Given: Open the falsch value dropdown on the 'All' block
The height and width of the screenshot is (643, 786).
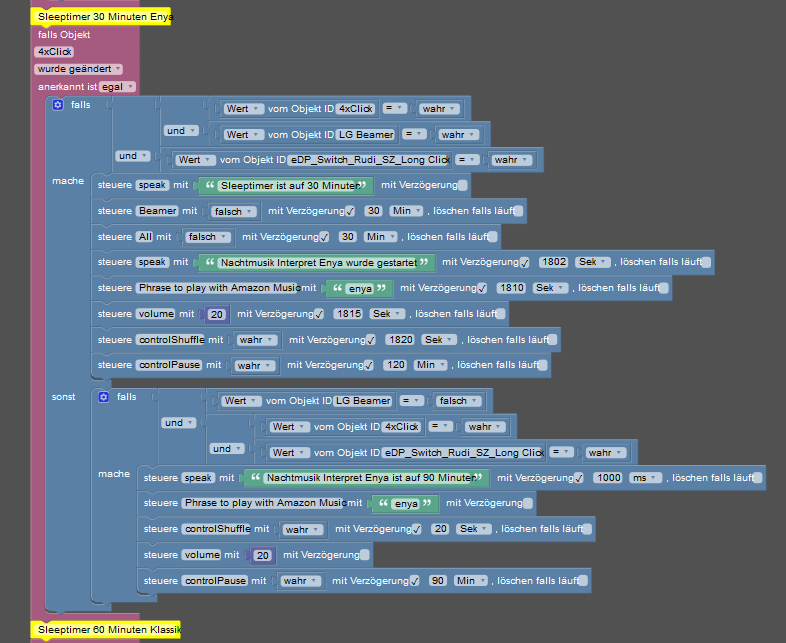Looking at the screenshot, I should point(208,237).
